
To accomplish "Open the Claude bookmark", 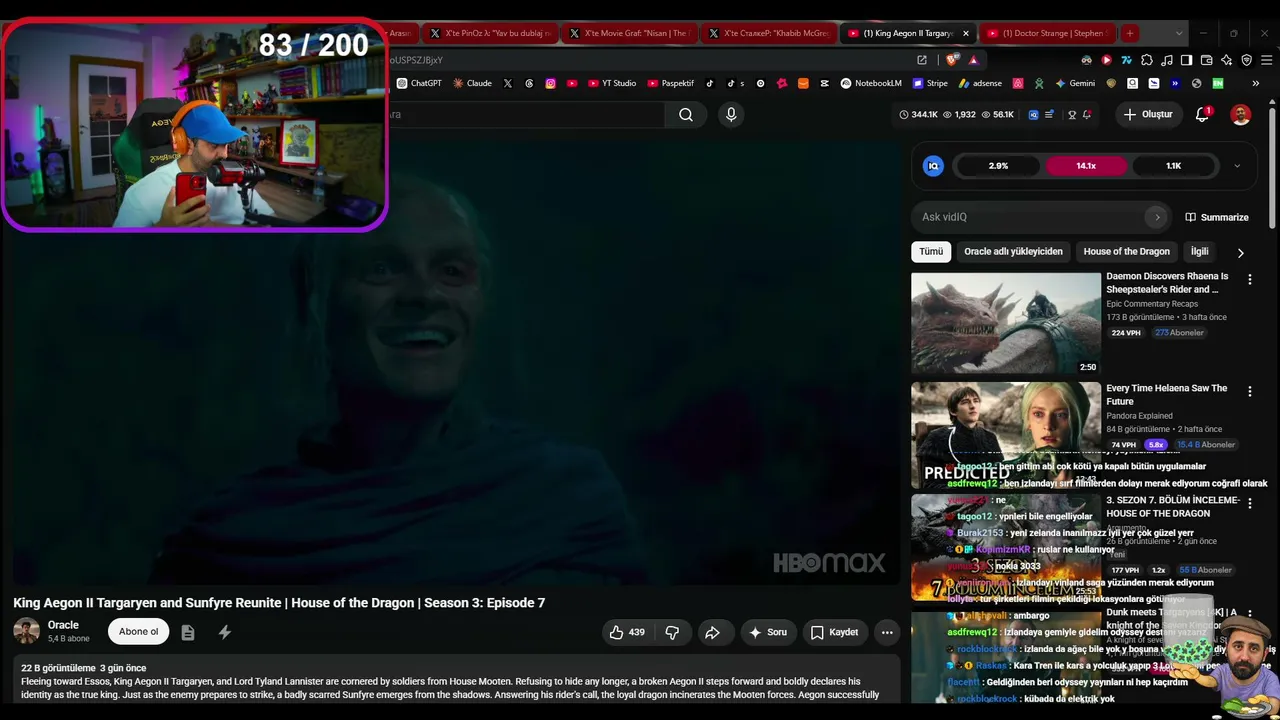I will 472,84.
